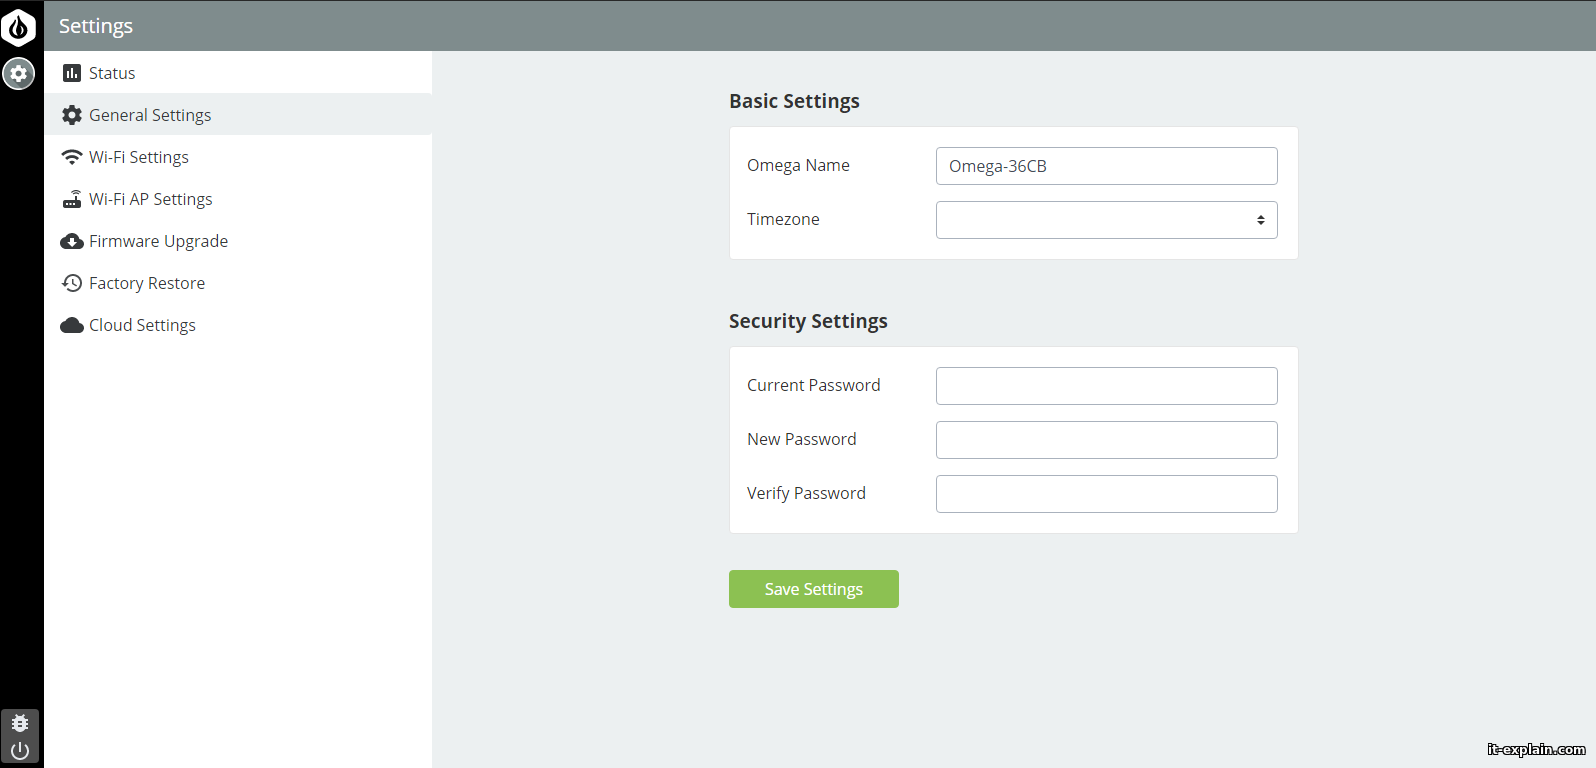Click the Status bar-chart icon
The image size is (1596, 768).
coord(72,73)
